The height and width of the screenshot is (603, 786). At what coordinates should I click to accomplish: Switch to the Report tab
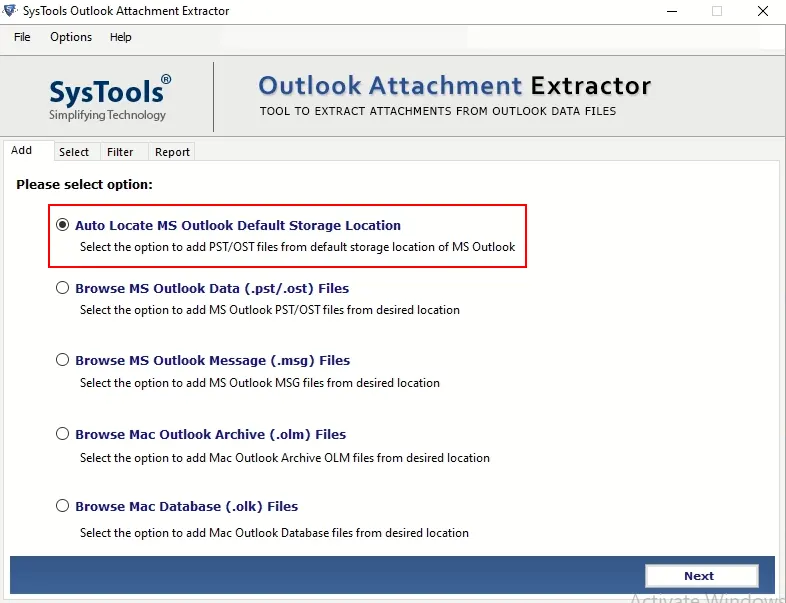[x=172, y=152]
